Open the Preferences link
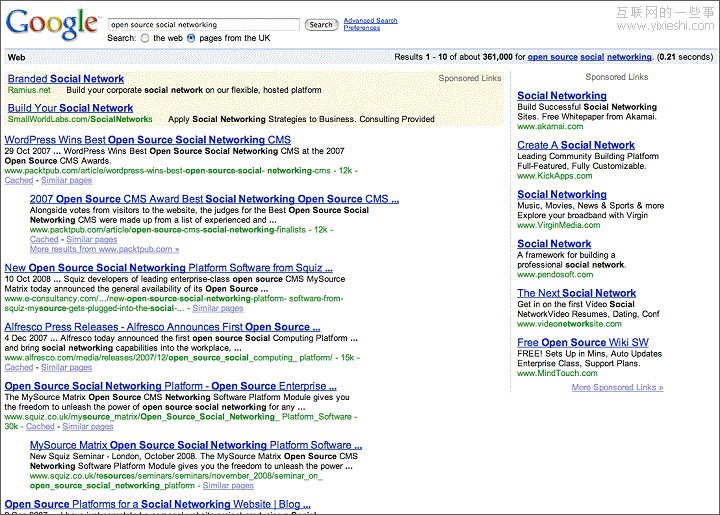720x515 pixels. [x=361, y=28]
